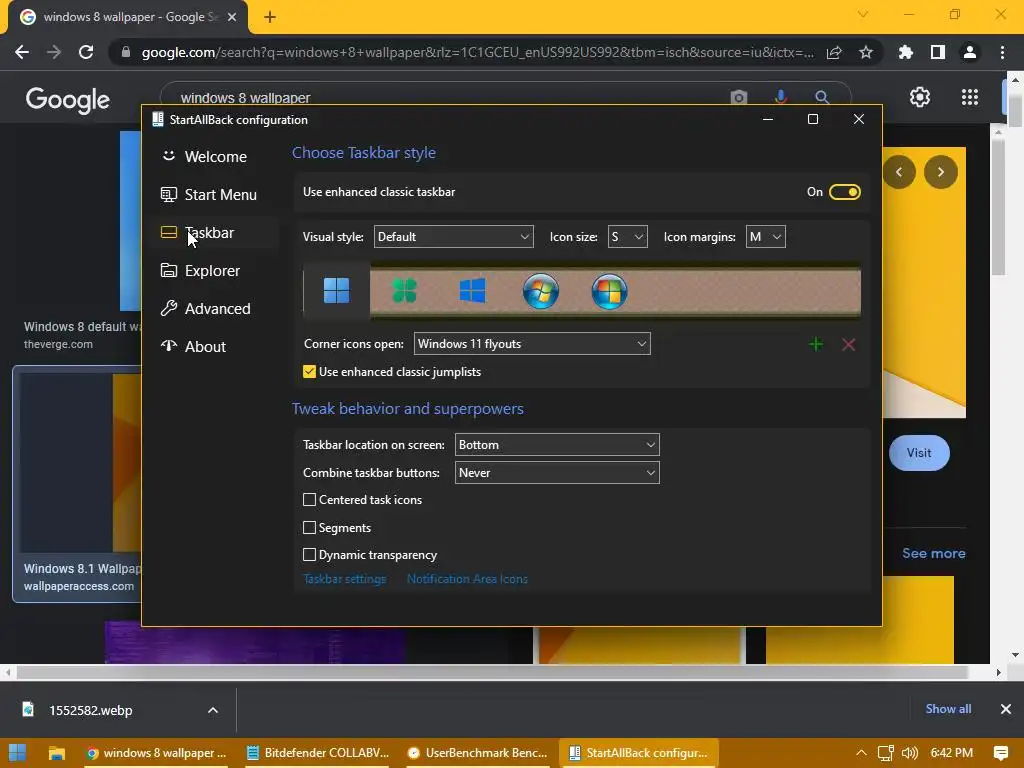This screenshot has width=1024, height=768.
Task: Enable Segments checkbox
Action: (310, 527)
